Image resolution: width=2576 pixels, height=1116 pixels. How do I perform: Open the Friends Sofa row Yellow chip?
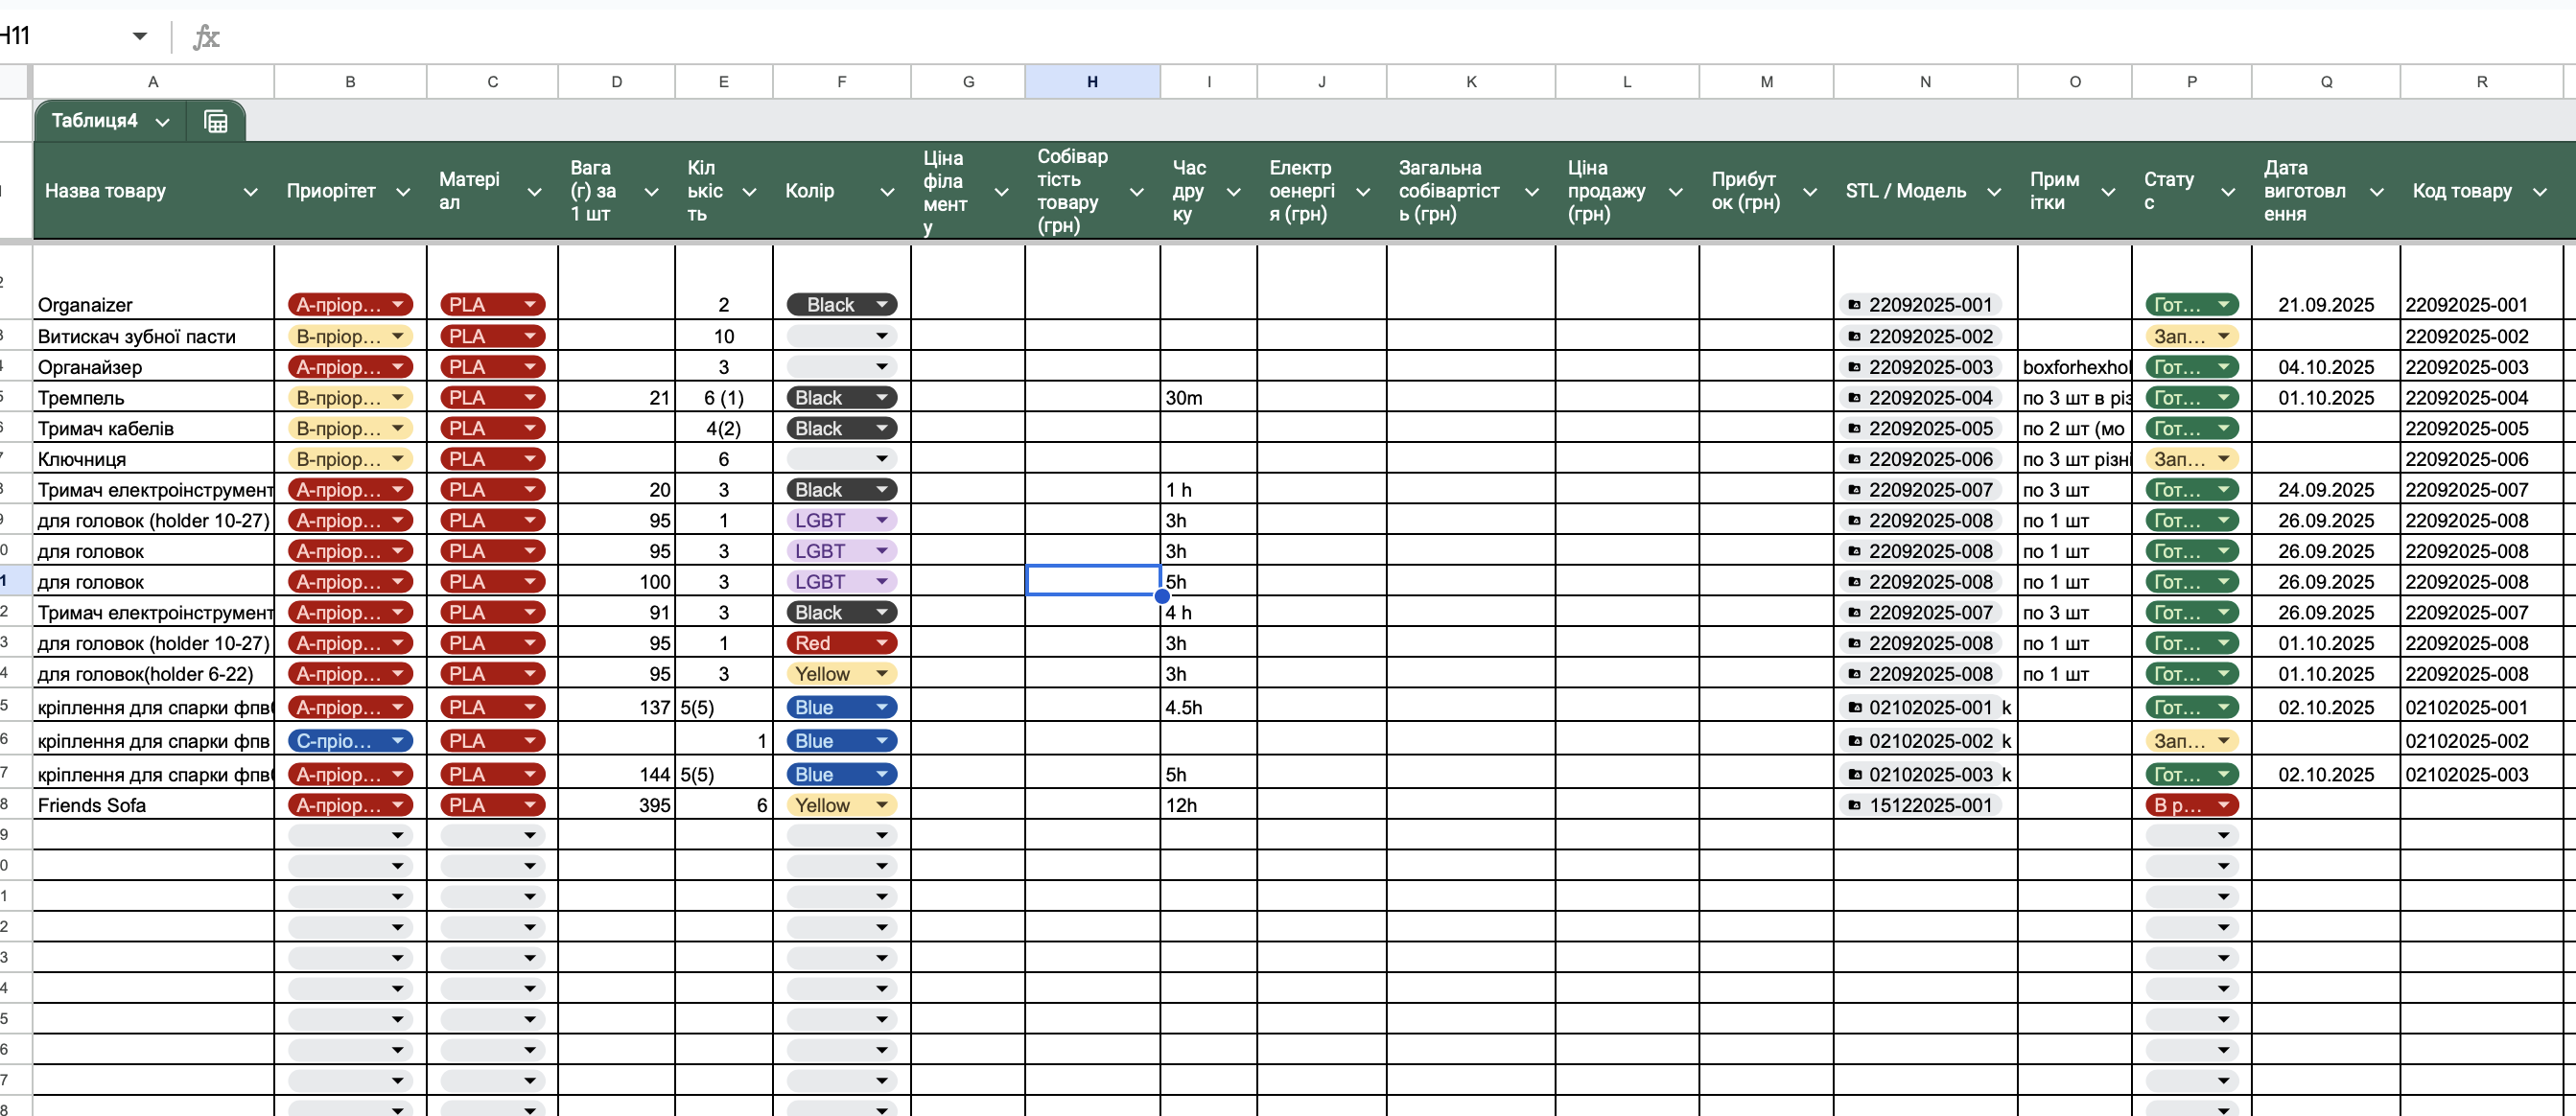click(x=841, y=805)
